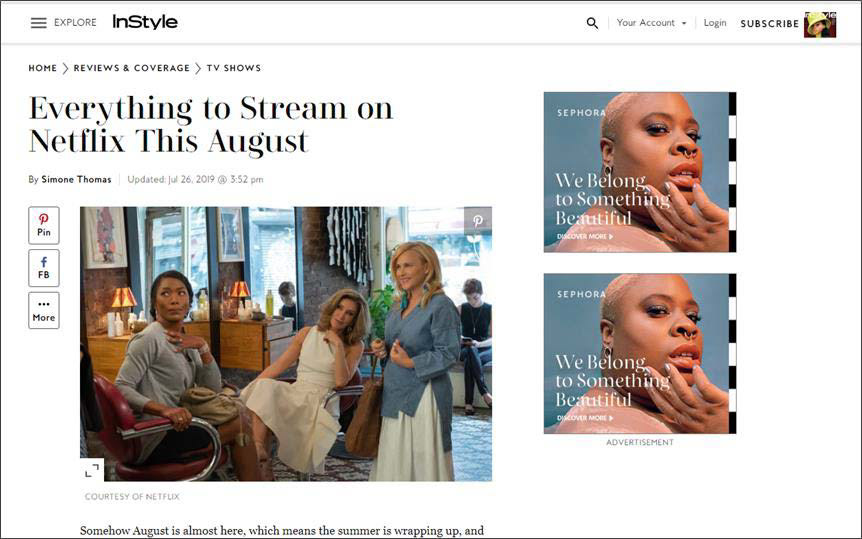Expand the photo with the fullscreen icon
The width and height of the screenshot is (862, 539).
tap(92, 470)
